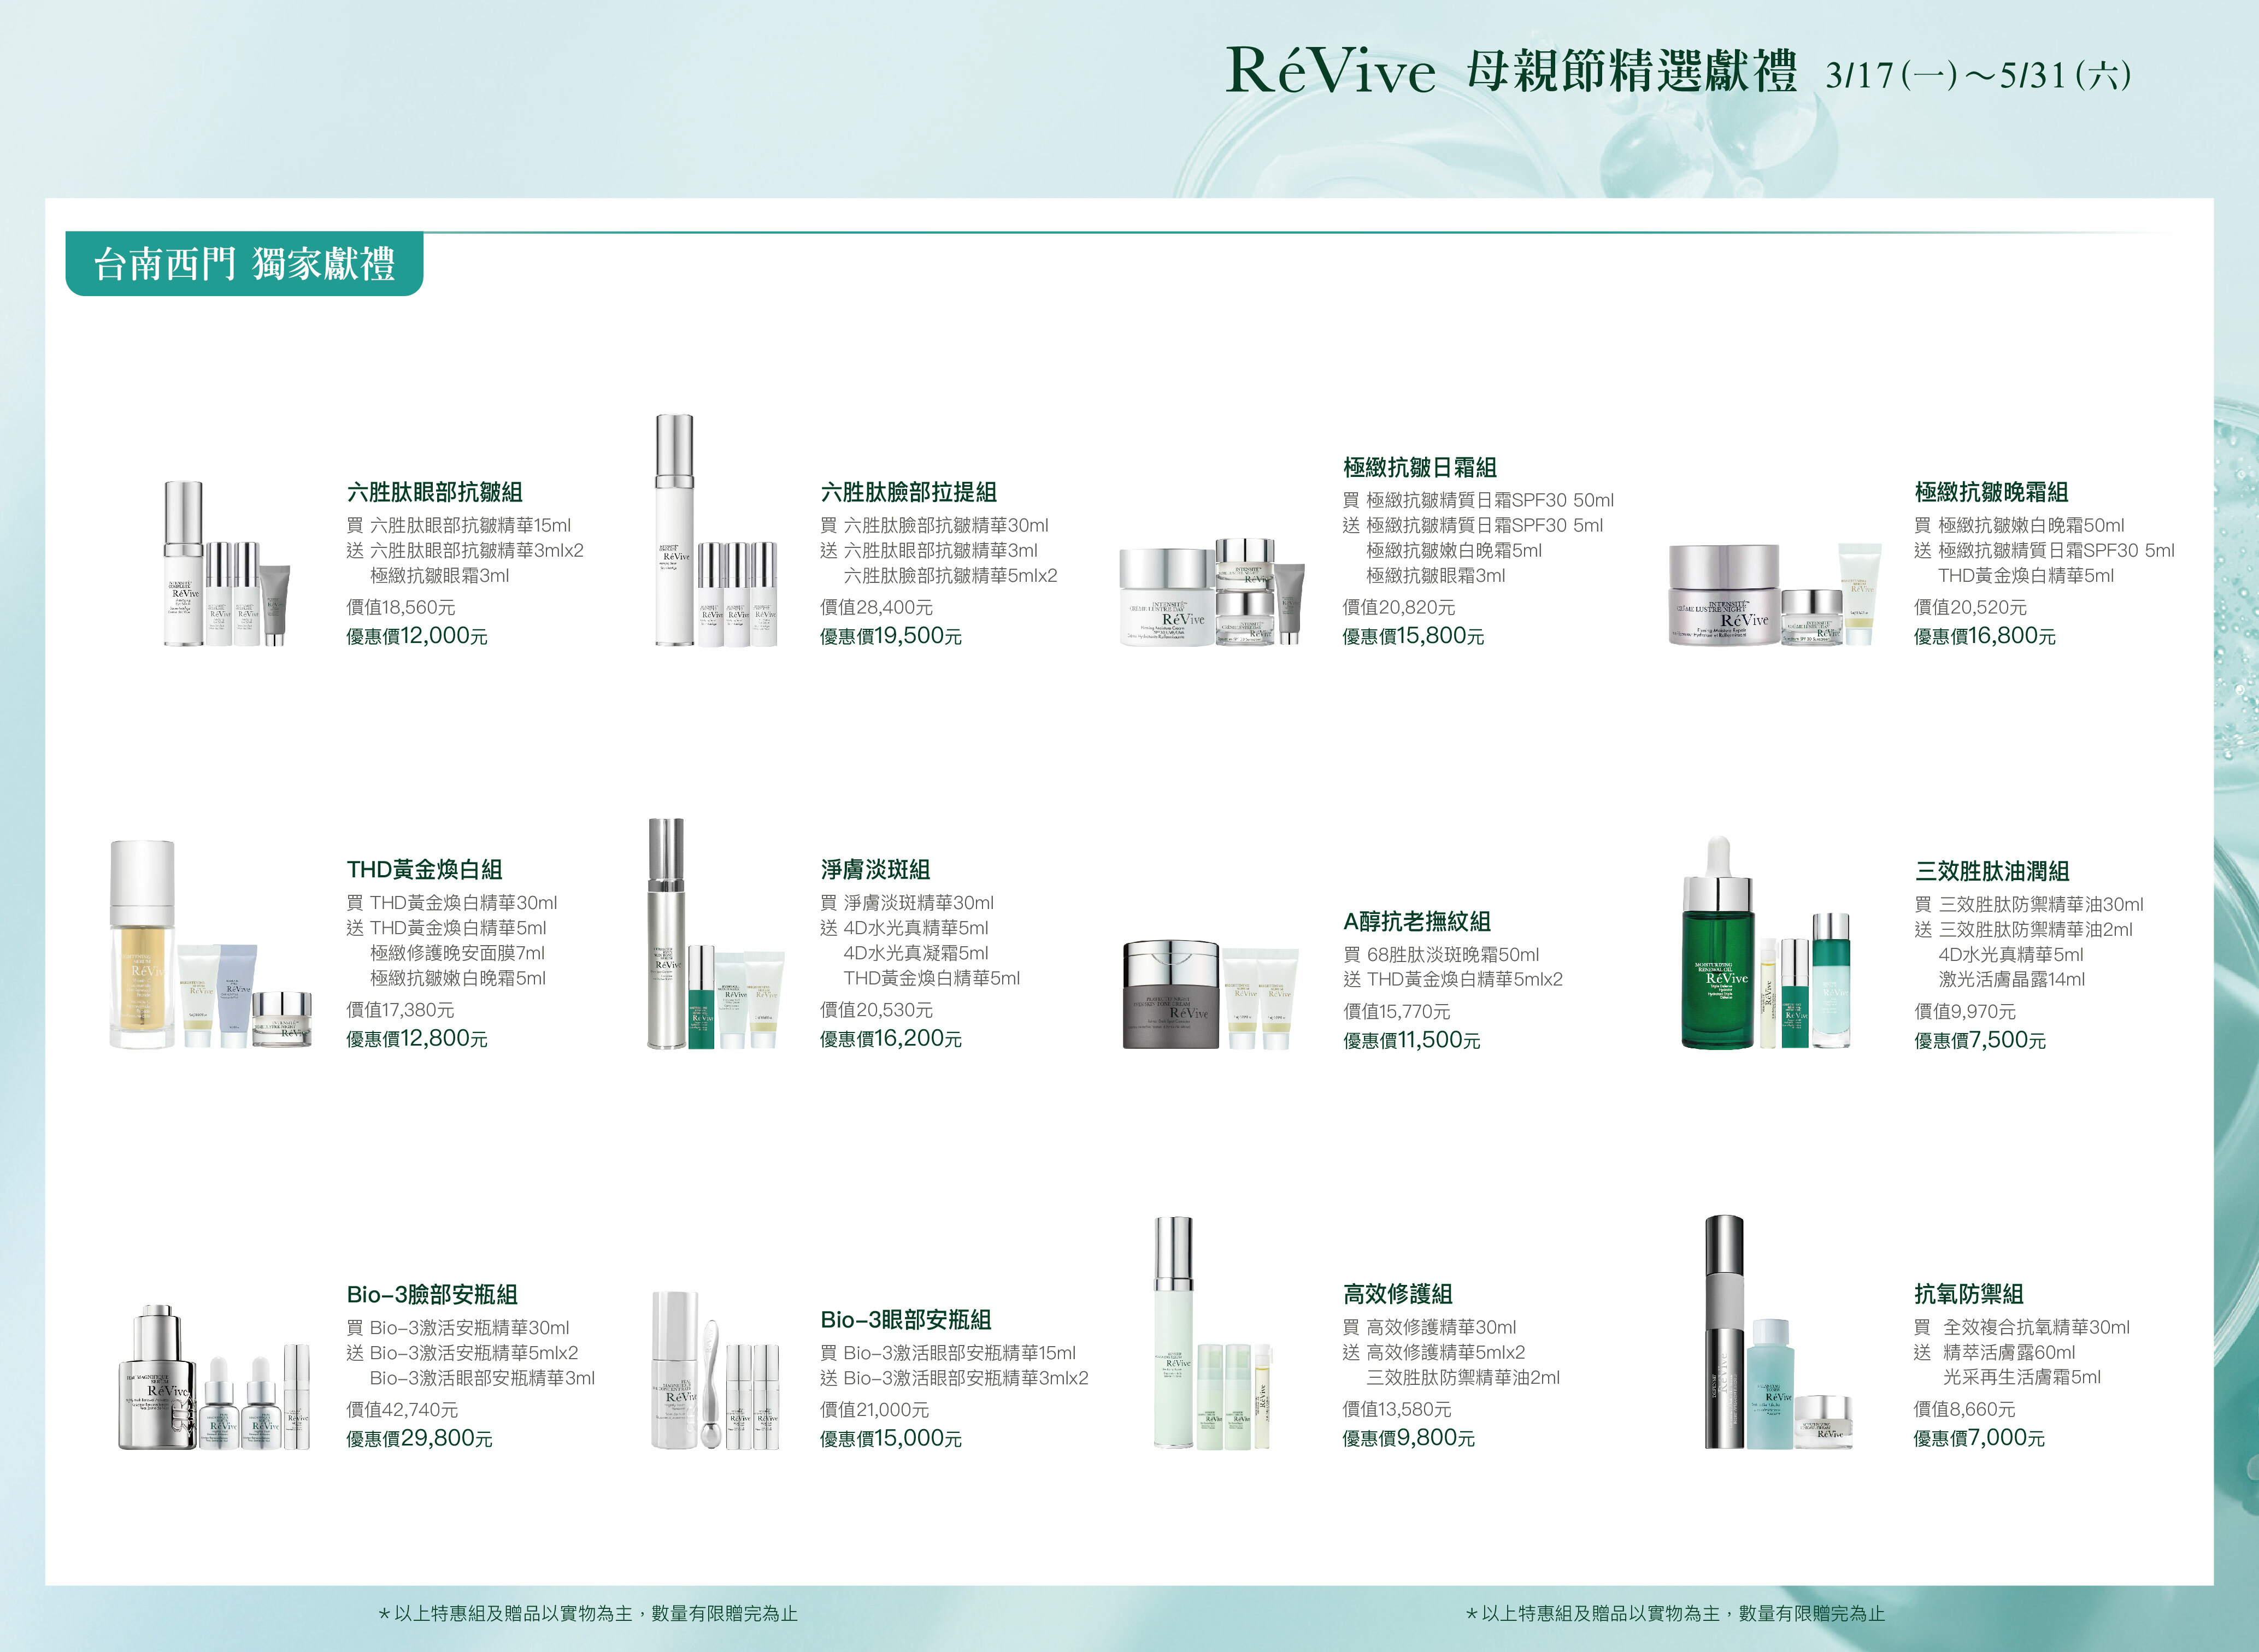2259x1652 pixels.
Task: Open the 六胜肽眼部抗皺組 product image
Action: (228, 563)
